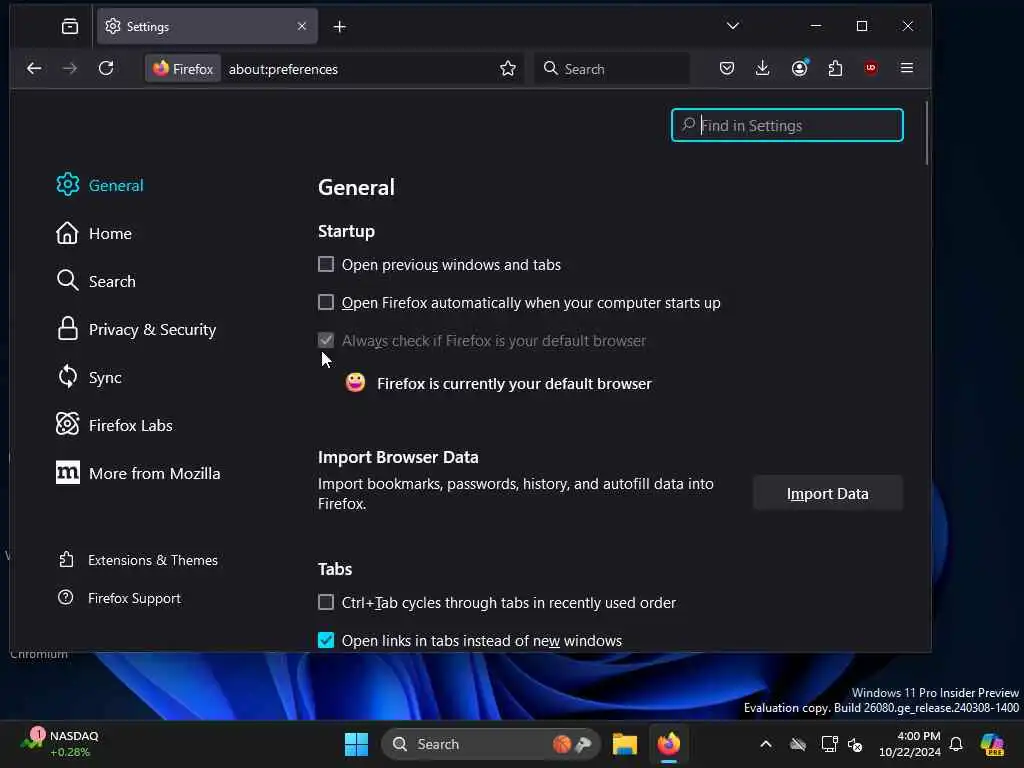Select the General settings category

(x=100, y=185)
